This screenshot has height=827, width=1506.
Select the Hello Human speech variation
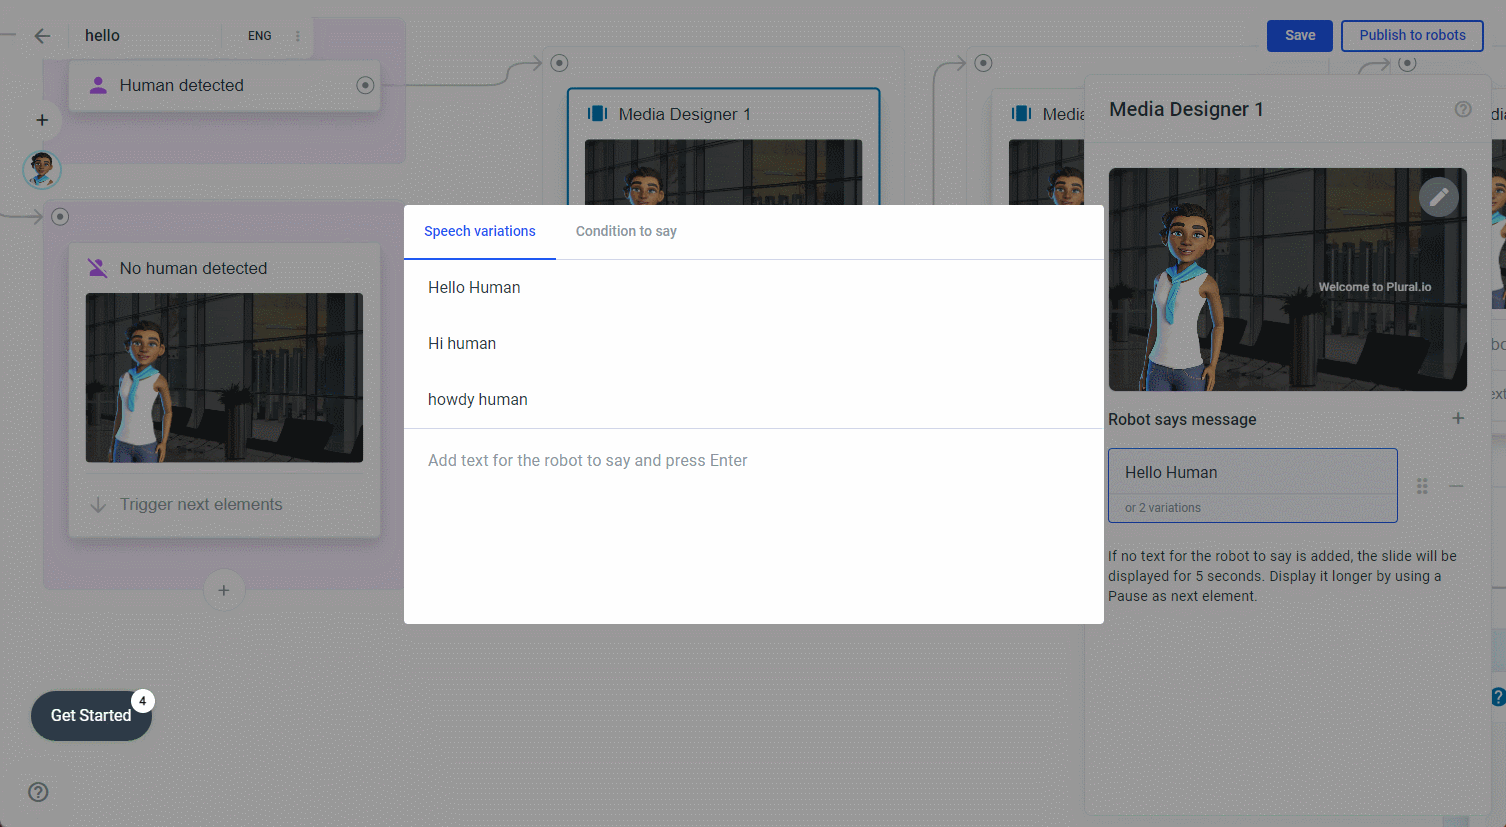click(x=754, y=288)
